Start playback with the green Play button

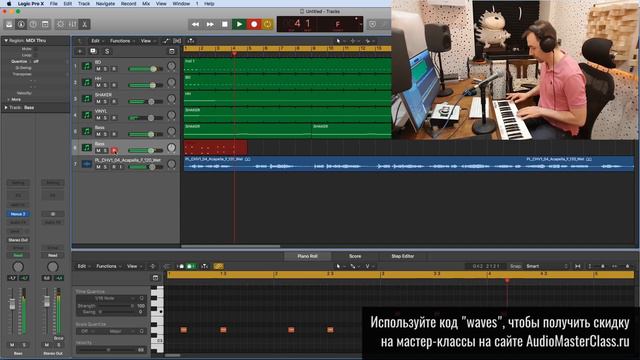click(239, 24)
